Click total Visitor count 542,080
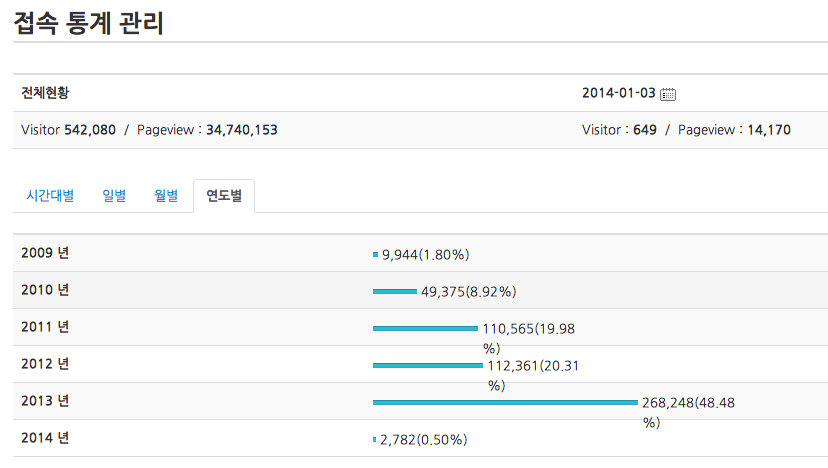The height and width of the screenshot is (468, 828). pos(90,130)
